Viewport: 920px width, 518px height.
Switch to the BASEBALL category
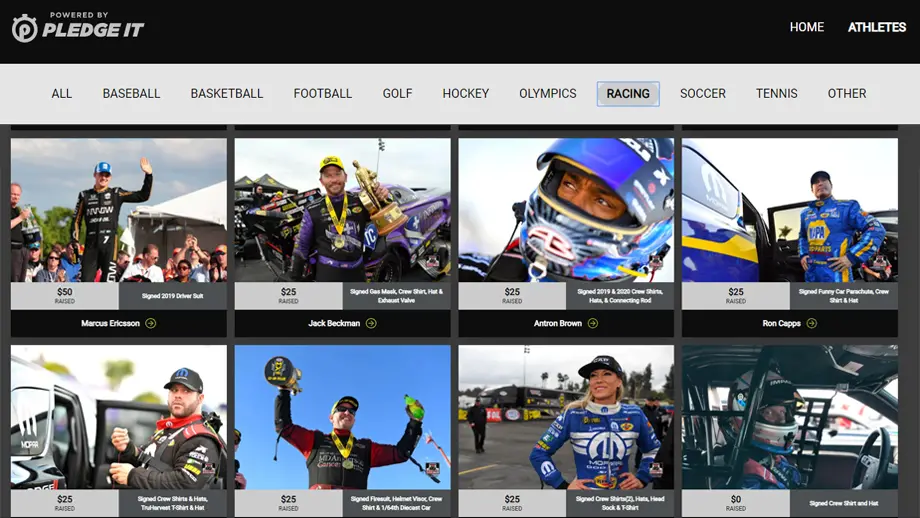[x=131, y=94]
